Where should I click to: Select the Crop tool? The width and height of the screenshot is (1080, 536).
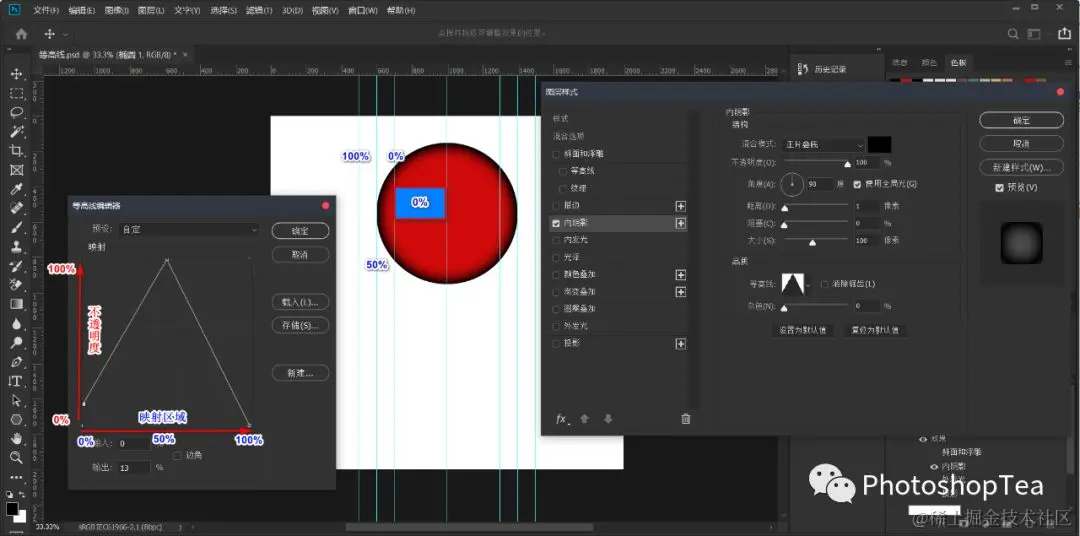[17, 151]
